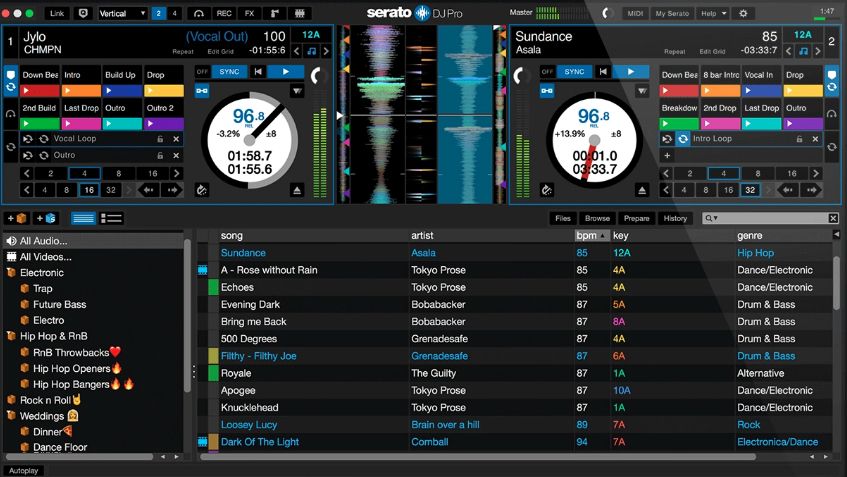847x477 pixels.
Task: Open the Prepare panel tab
Action: click(x=636, y=218)
